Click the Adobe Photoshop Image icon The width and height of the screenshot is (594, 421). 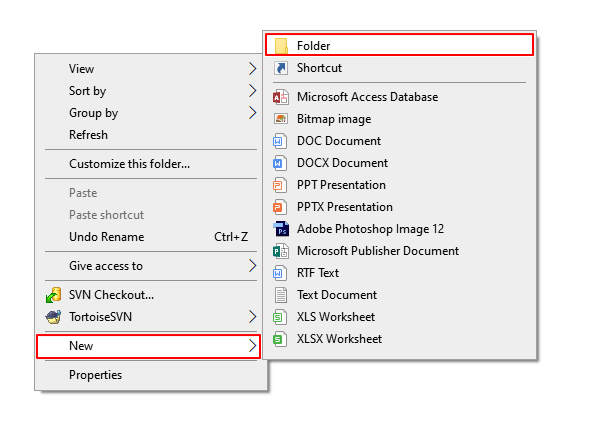point(281,229)
